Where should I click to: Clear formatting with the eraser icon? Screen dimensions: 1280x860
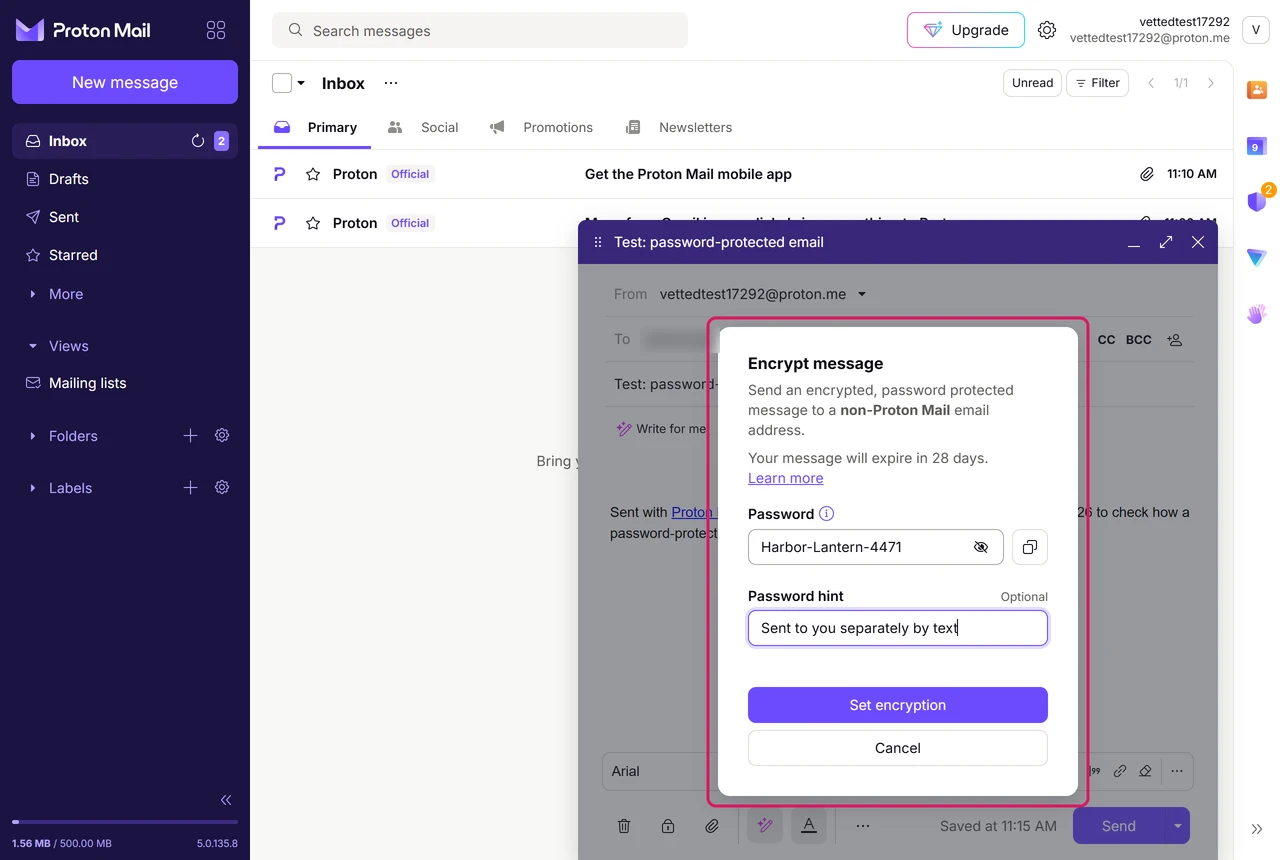click(1146, 771)
